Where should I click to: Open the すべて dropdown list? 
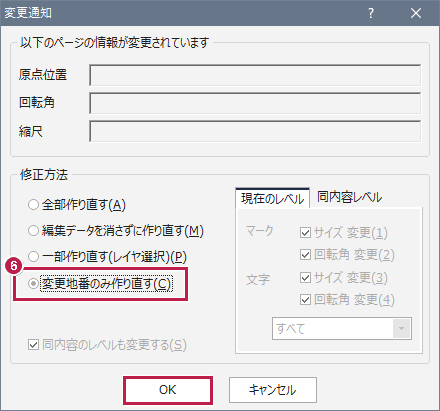click(342, 329)
